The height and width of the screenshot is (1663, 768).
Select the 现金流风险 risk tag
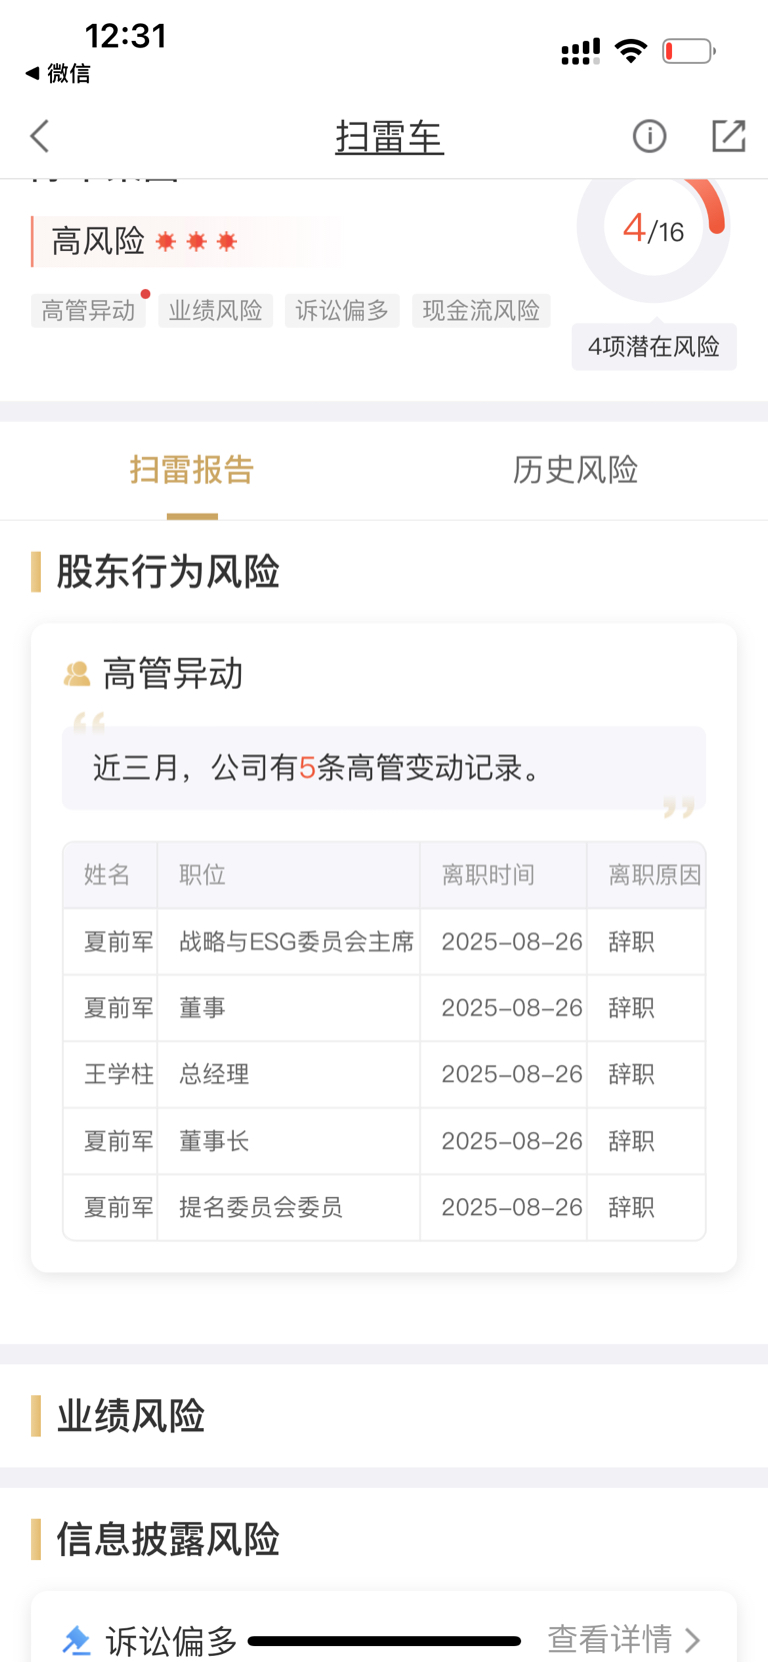click(x=481, y=311)
